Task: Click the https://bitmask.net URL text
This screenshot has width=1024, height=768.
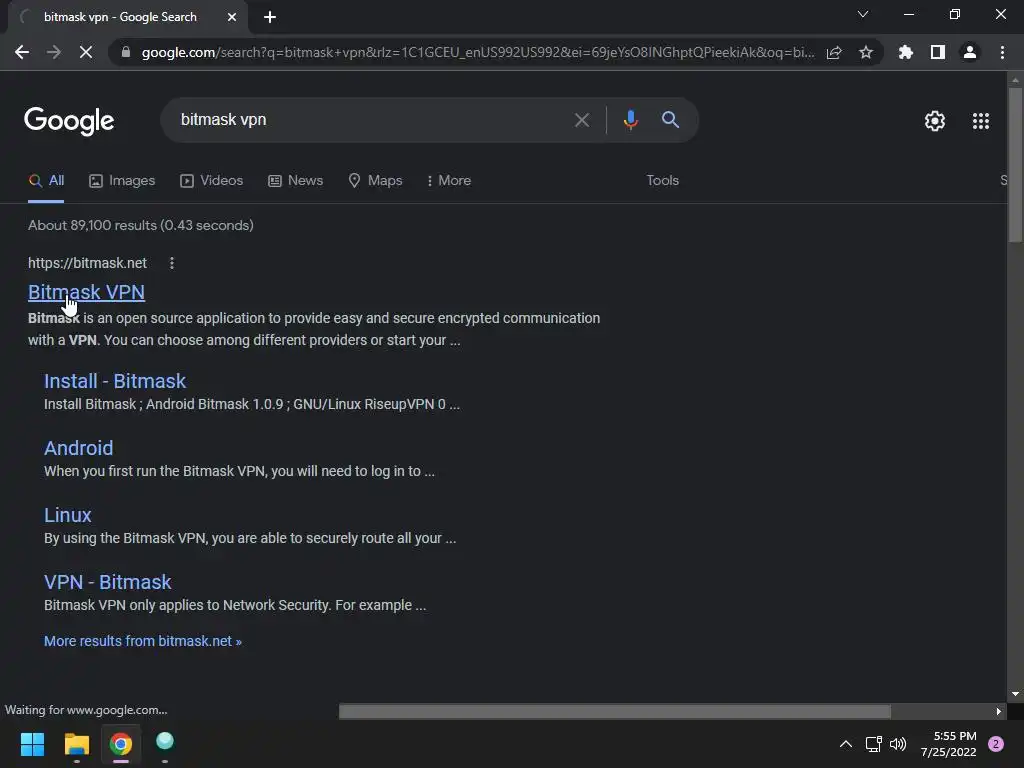Action: 88,263
